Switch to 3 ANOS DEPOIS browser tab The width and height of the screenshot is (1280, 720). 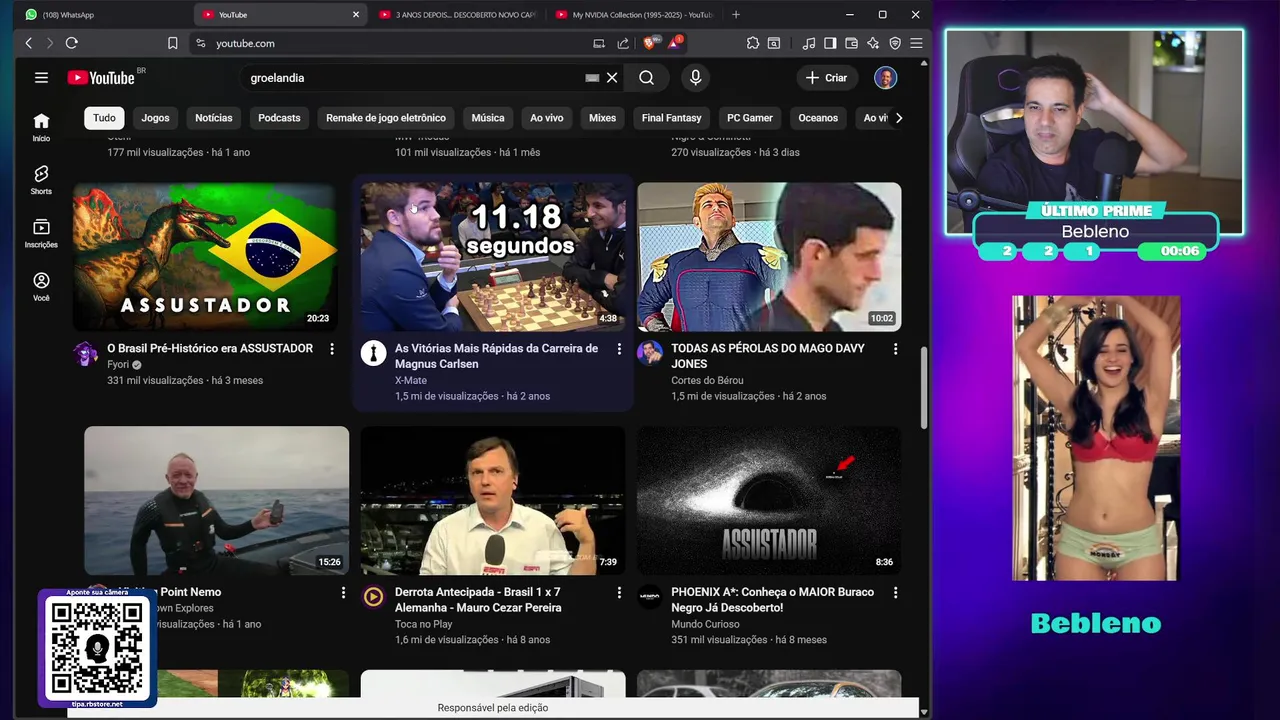pyautogui.click(x=458, y=15)
